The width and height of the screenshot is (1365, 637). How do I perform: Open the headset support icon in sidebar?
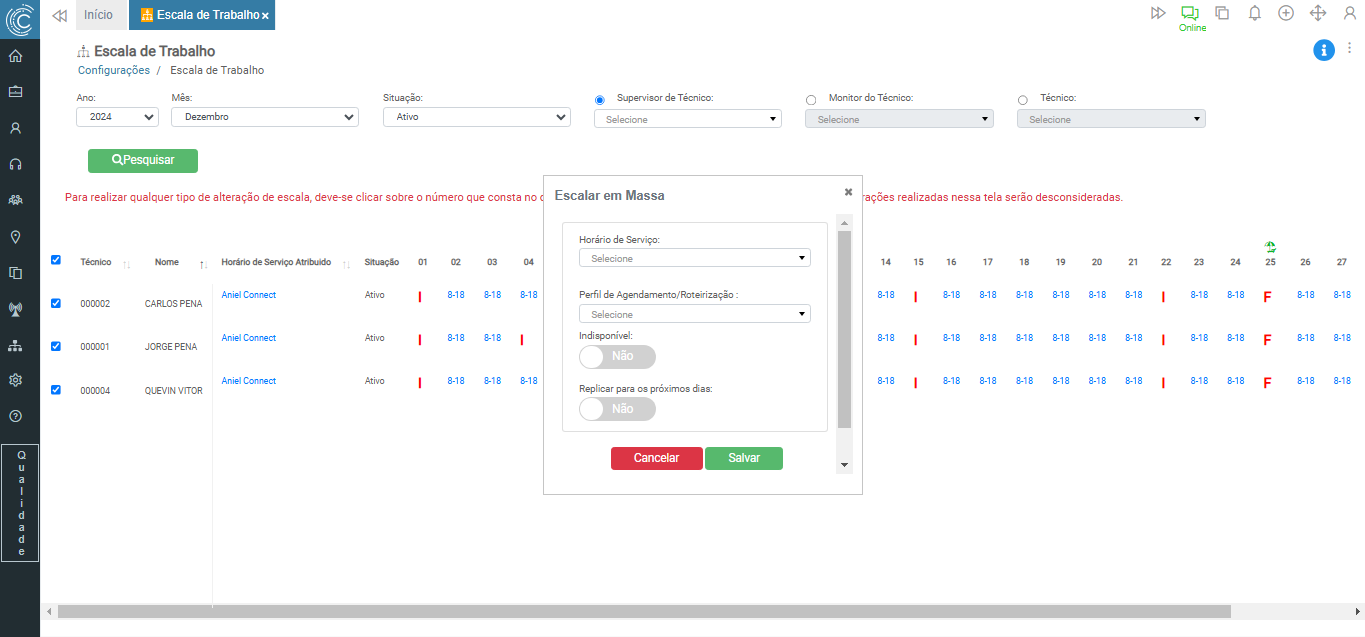[x=15, y=164]
